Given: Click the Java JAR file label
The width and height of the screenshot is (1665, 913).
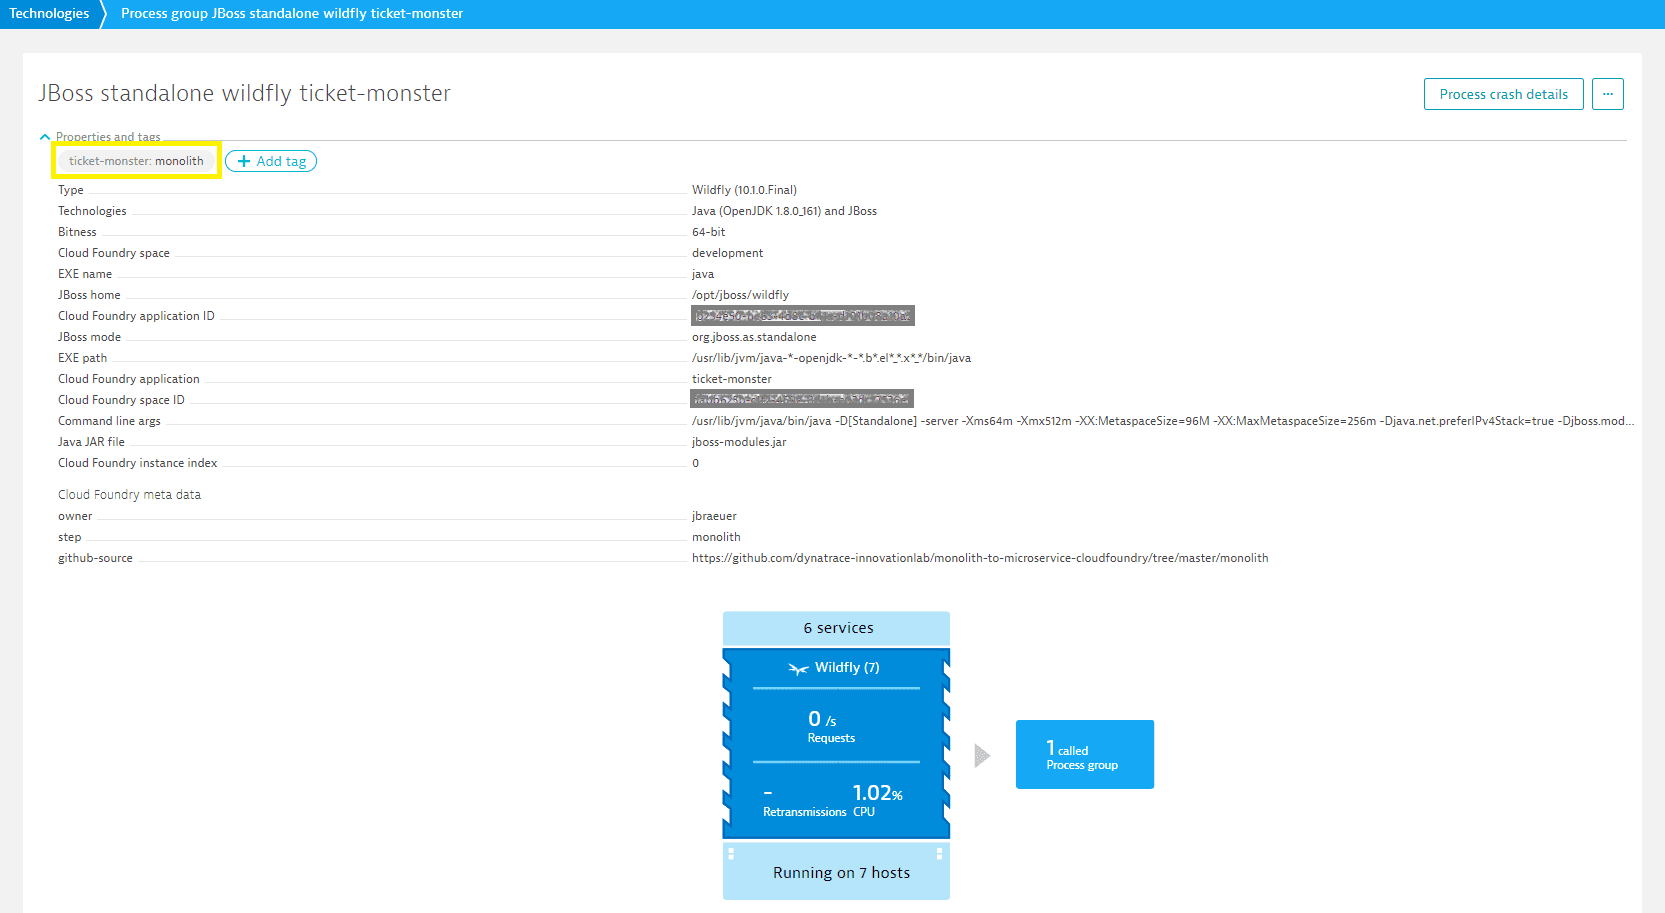Looking at the screenshot, I should [91, 442].
